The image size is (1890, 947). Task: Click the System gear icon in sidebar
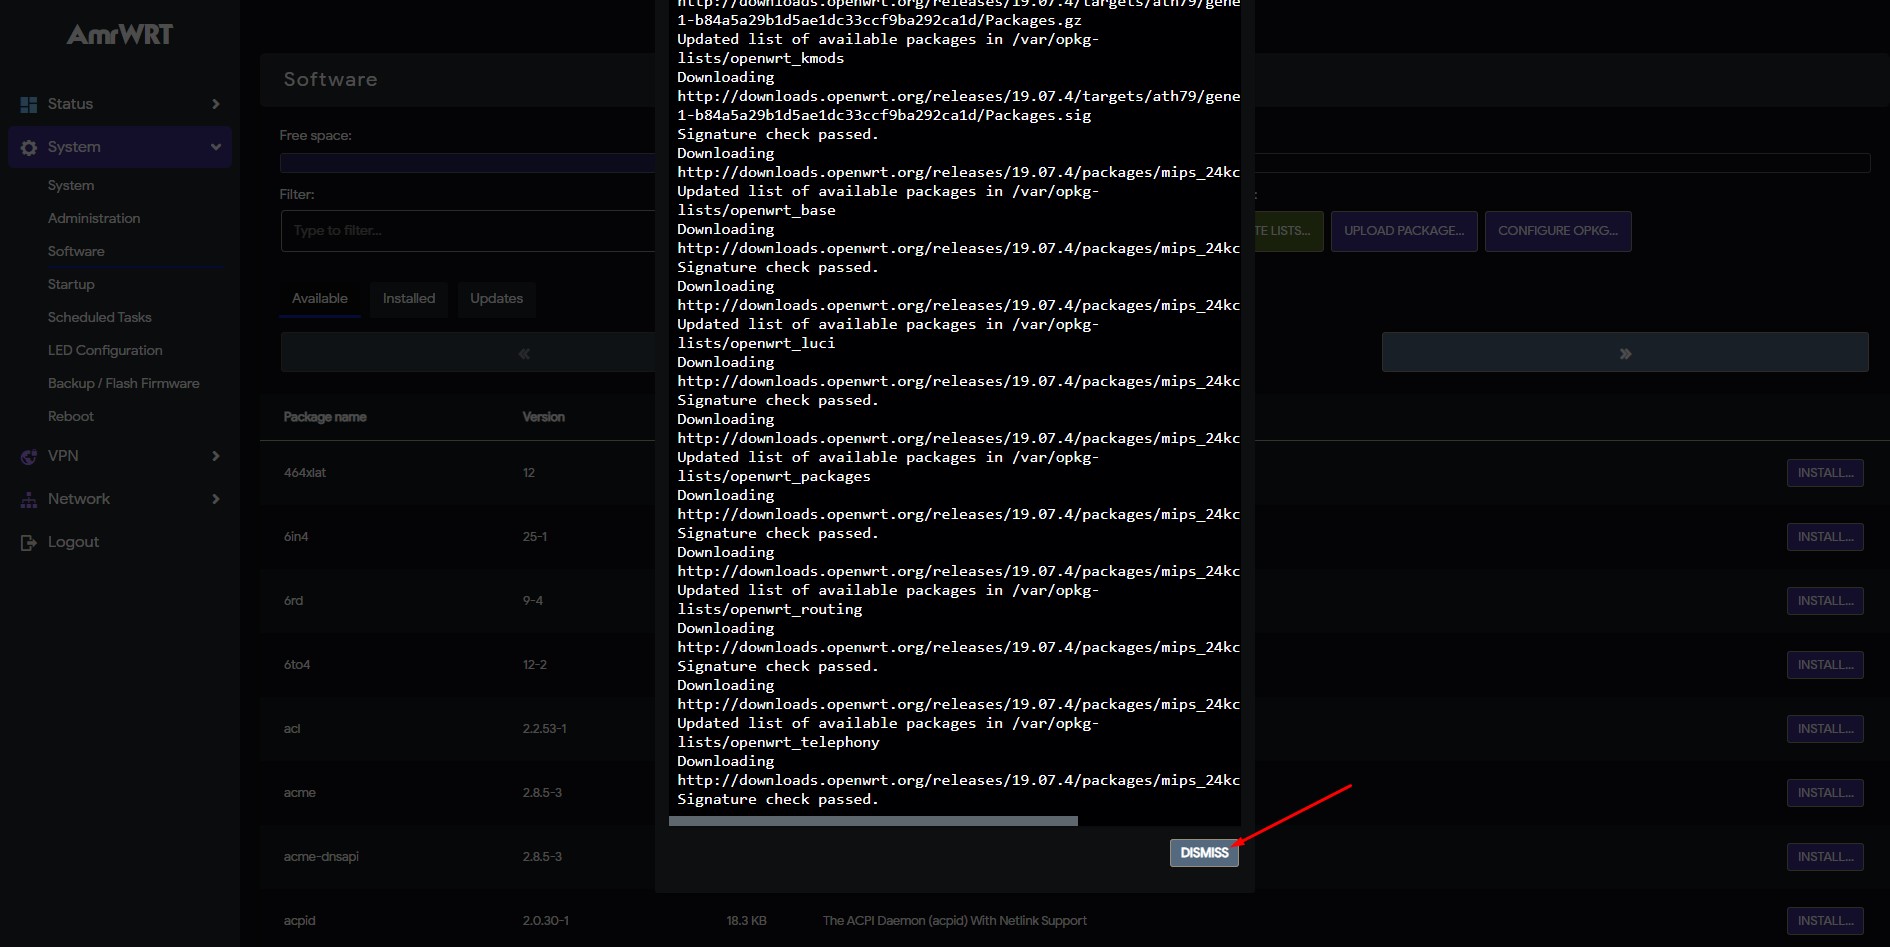(x=28, y=147)
